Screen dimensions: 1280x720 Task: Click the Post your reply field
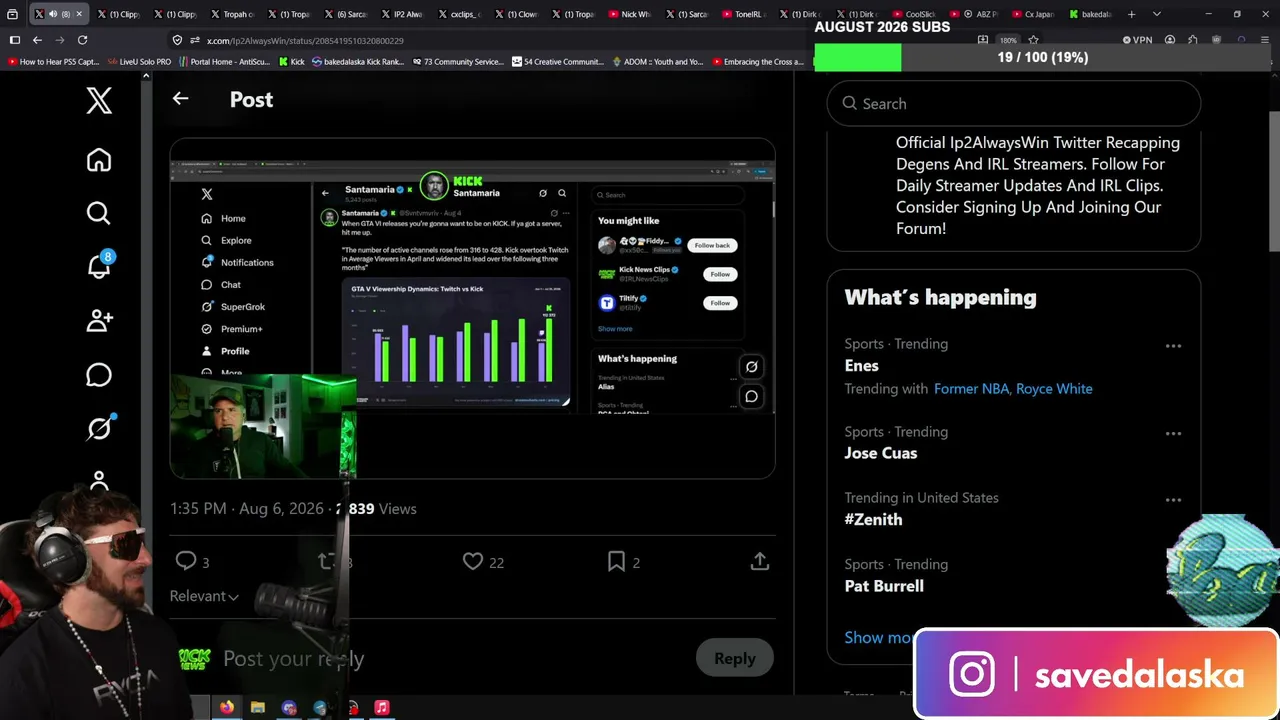pos(293,658)
